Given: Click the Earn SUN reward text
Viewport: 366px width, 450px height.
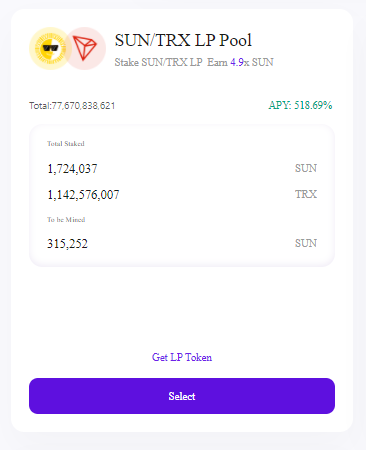Looking at the screenshot, I should pyautogui.click(x=240, y=62).
